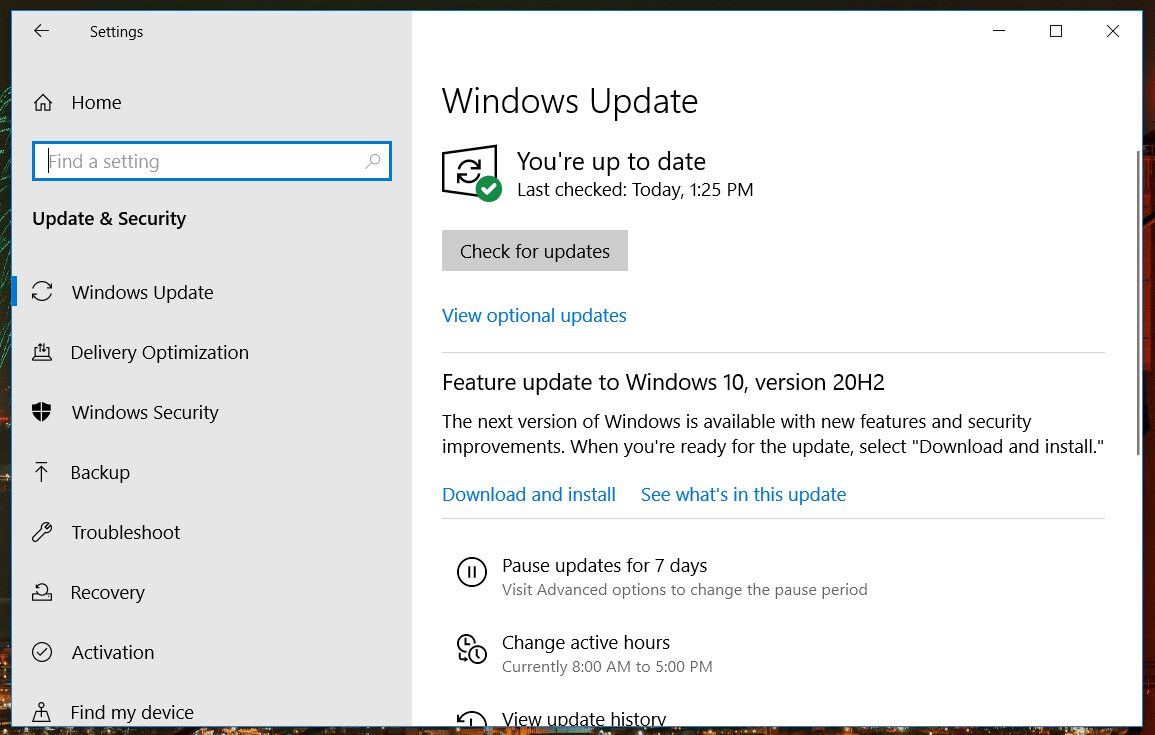
Task: Focus the Find a setting search box
Action: pos(211,161)
